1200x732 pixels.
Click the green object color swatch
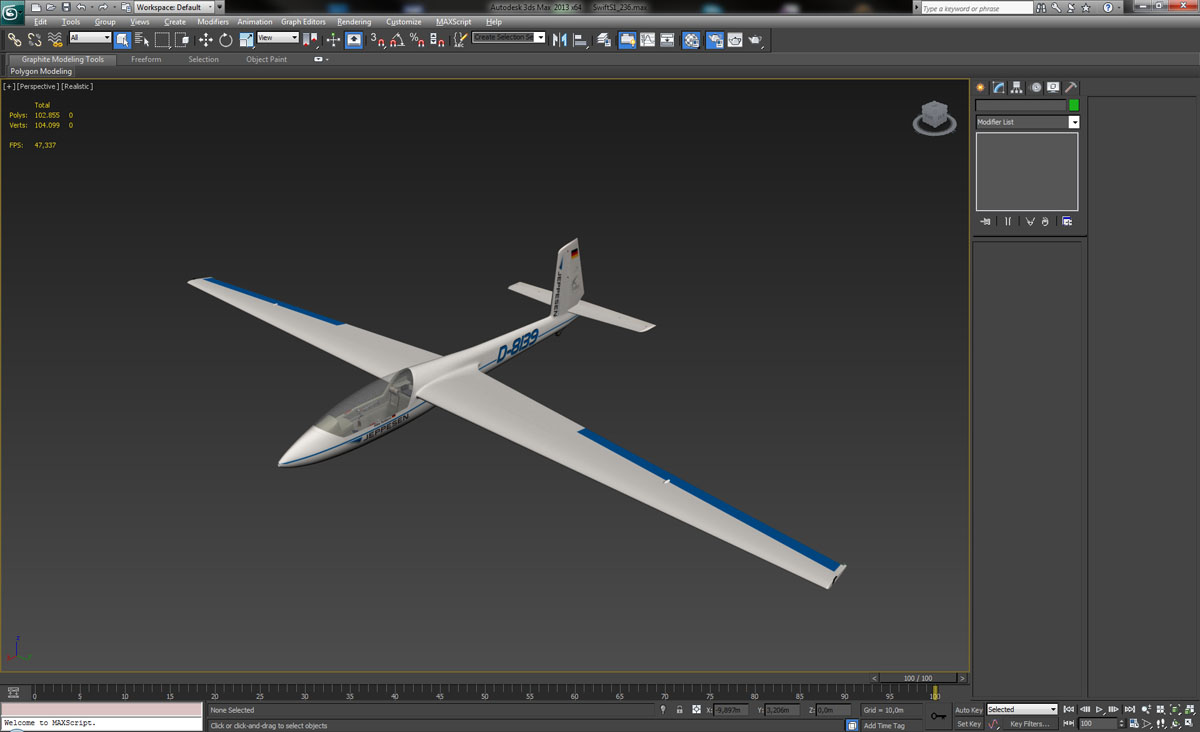pyautogui.click(x=1074, y=105)
